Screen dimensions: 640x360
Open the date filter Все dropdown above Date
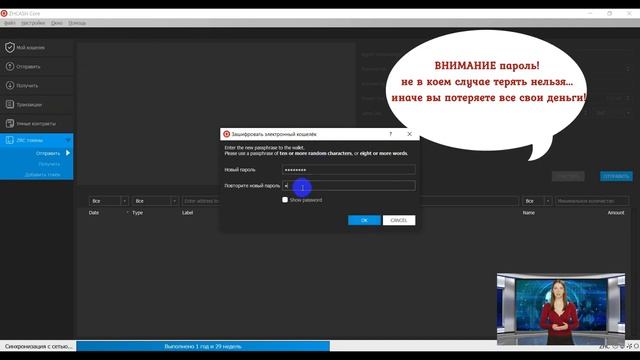coord(109,201)
